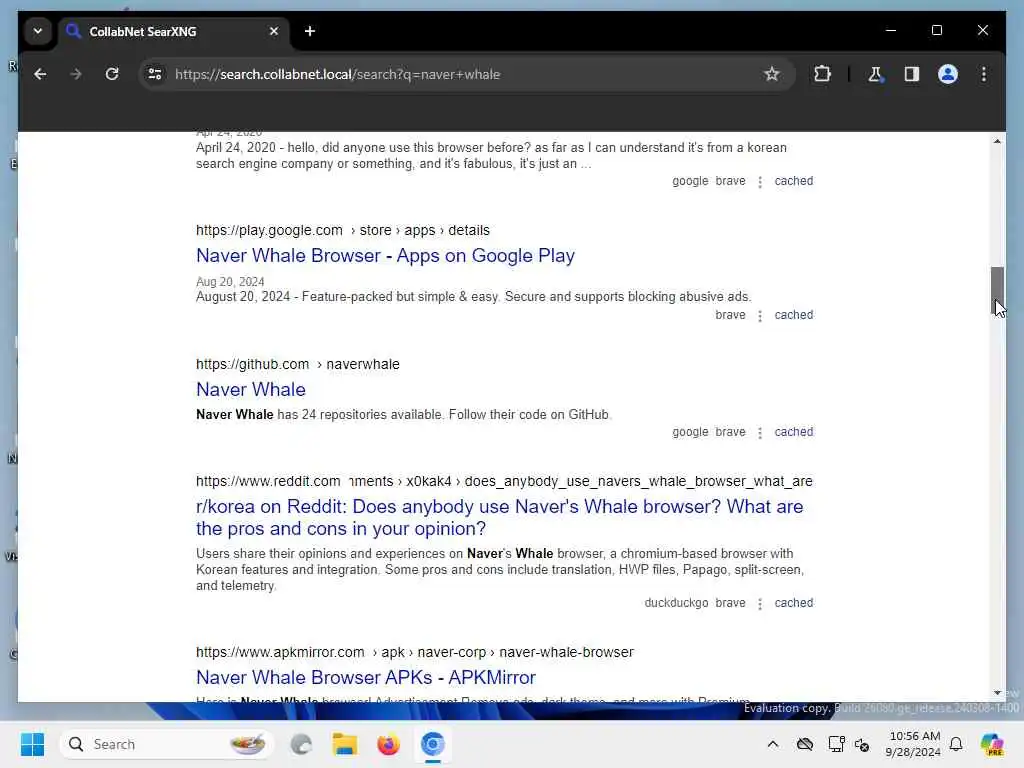Click the address bar URL
Image resolution: width=1024 pixels, height=768 pixels.
[x=337, y=74]
